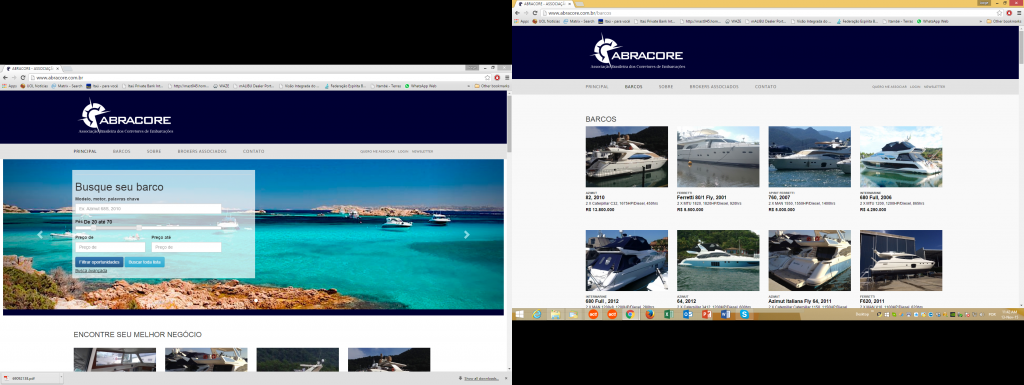Open Outlook from the taskbar
The height and width of the screenshot is (385, 1024).
pyautogui.click(x=687, y=314)
